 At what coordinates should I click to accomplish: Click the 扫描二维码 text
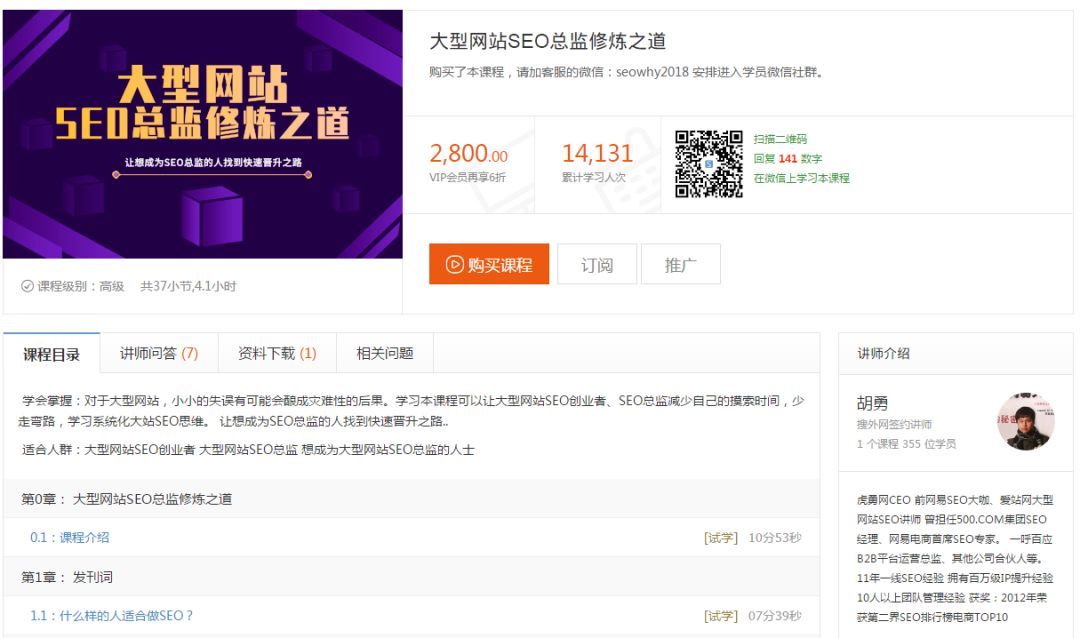[x=780, y=138]
